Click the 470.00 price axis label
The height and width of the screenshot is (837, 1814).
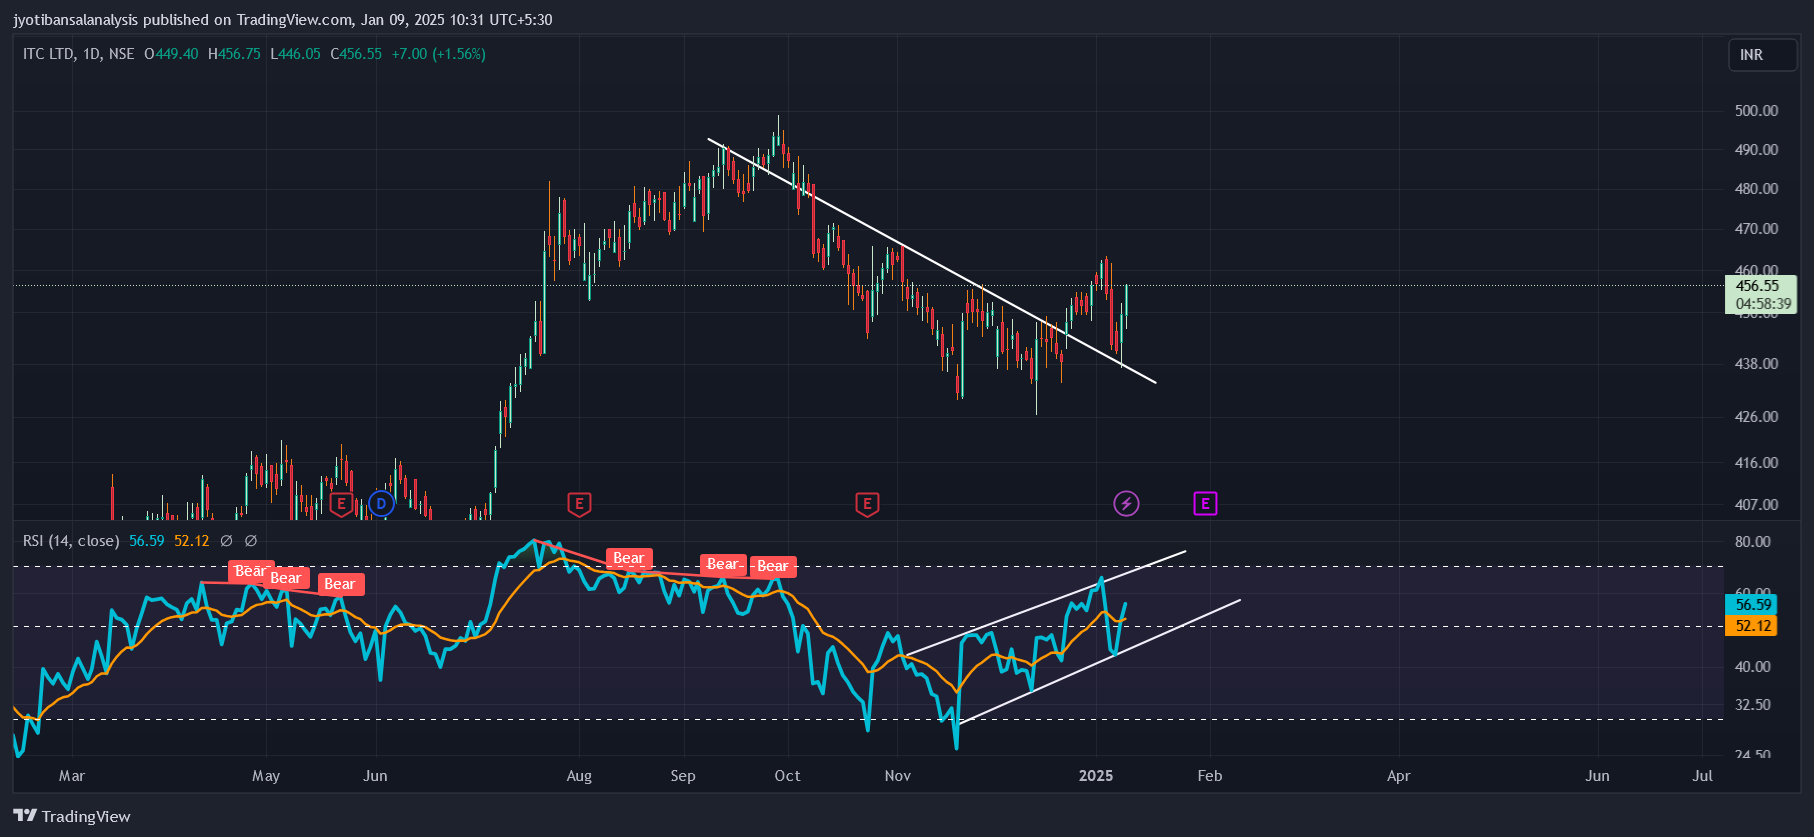(x=1756, y=229)
